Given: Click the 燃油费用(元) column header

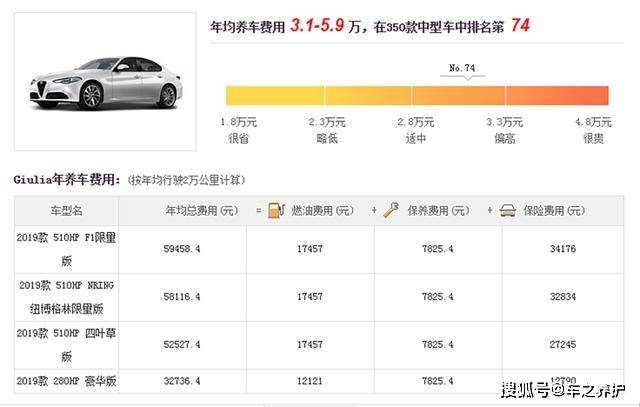Looking at the screenshot, I should [x=322, y=211].
